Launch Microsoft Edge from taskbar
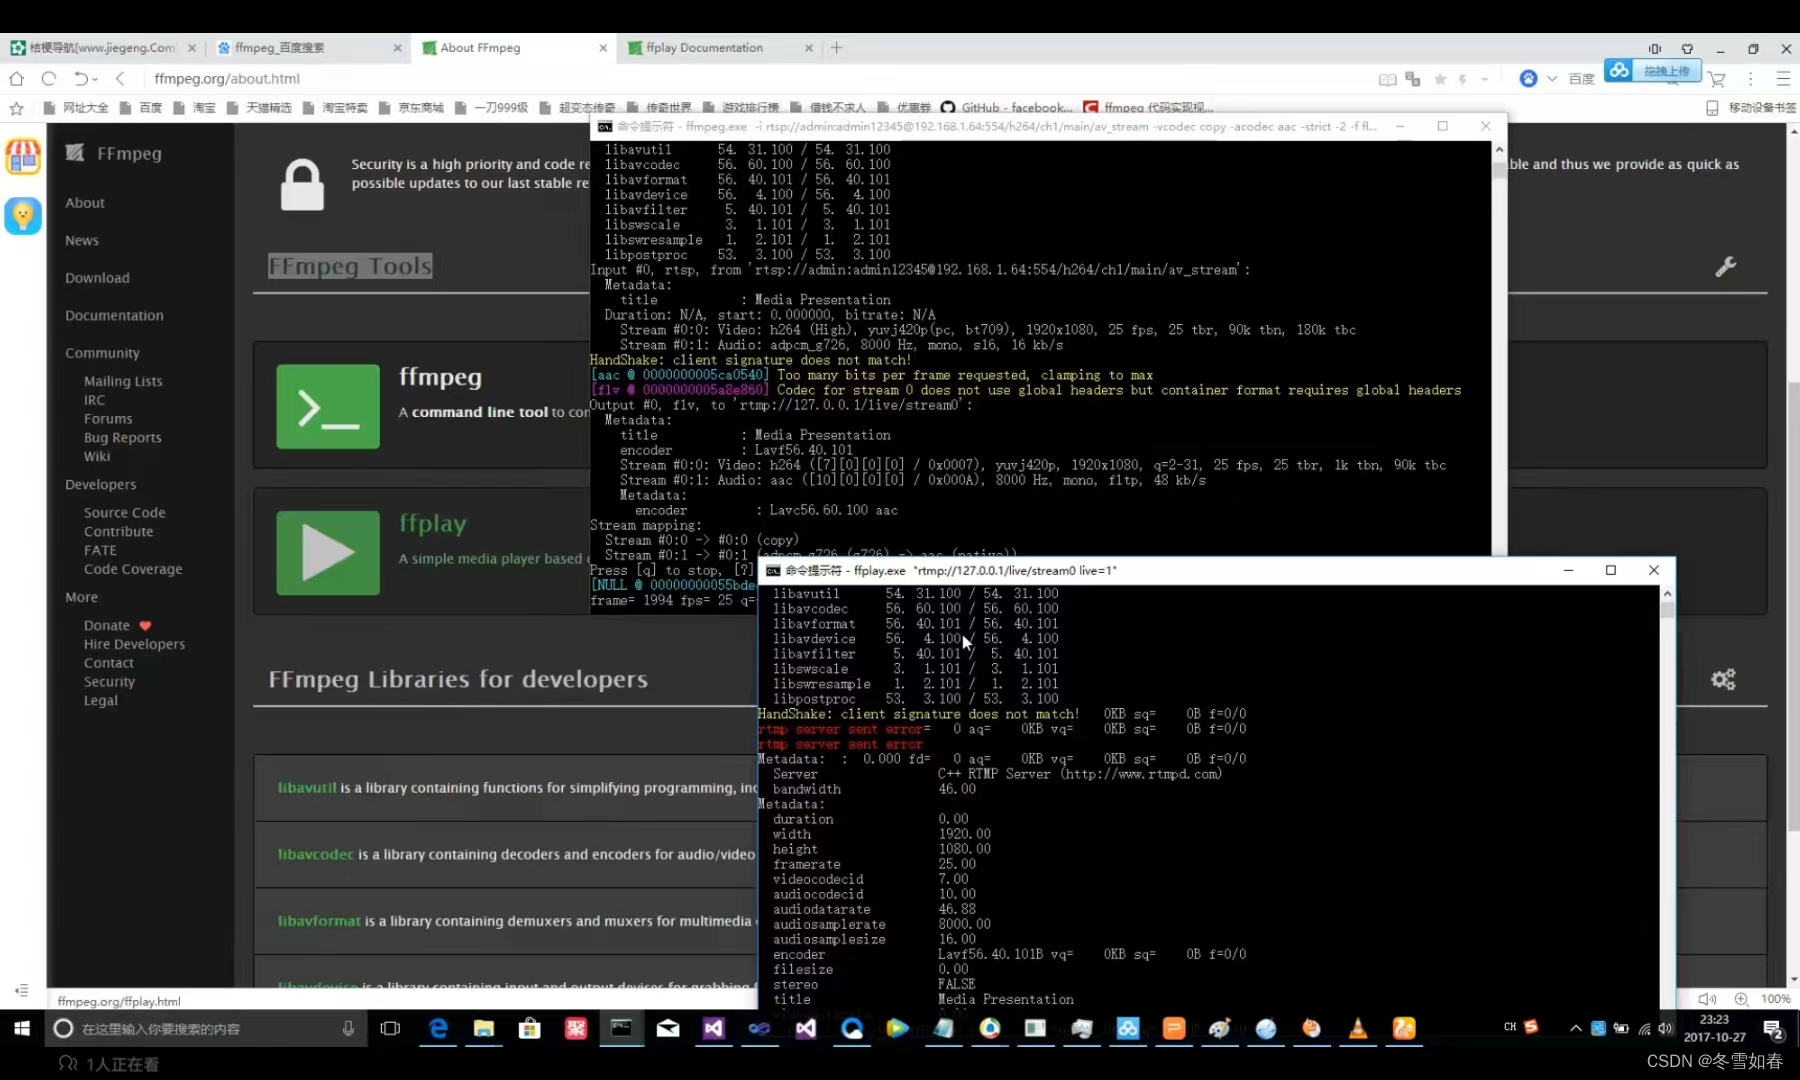 click(438, 1028)
